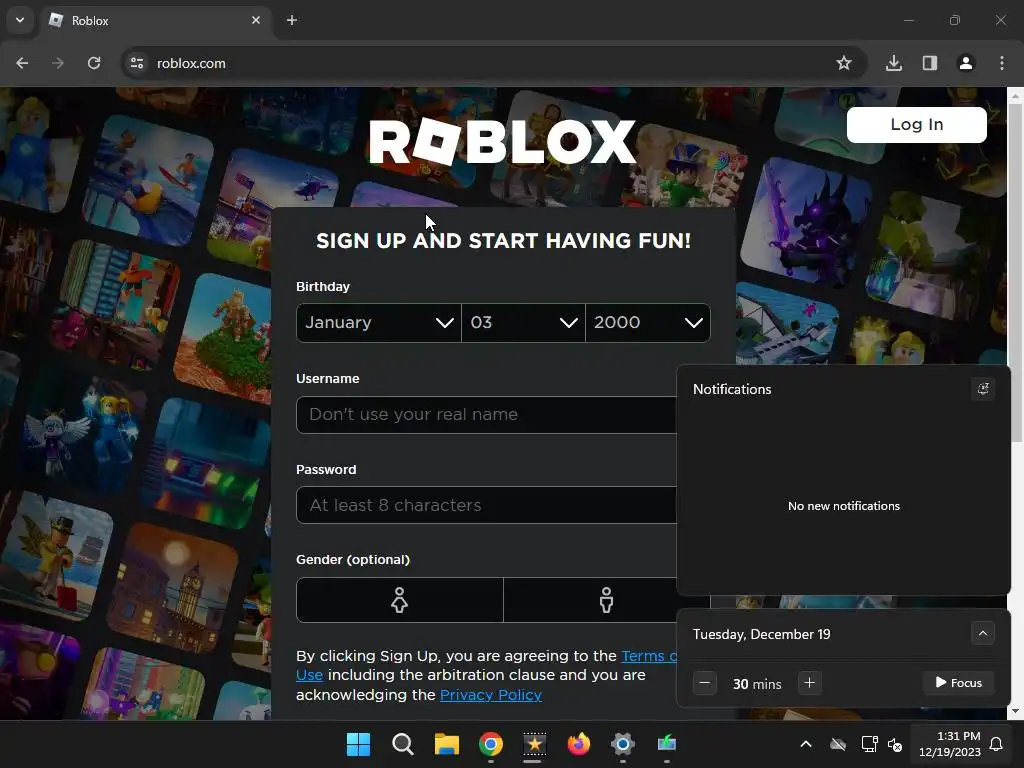
Task: Open the Windows Start menu
Action: coord(358,744)
